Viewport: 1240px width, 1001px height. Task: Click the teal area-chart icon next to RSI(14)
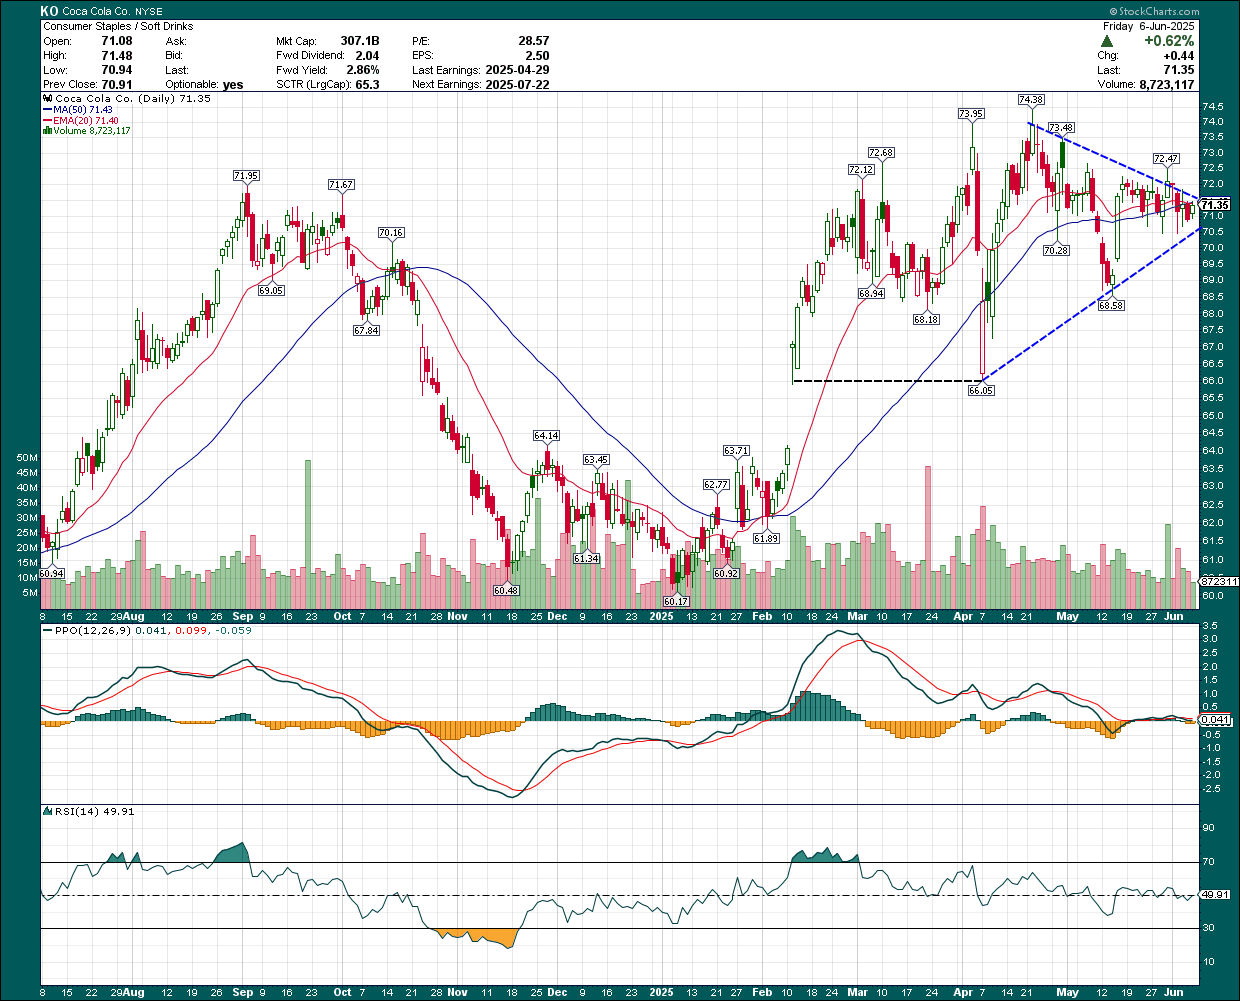48,812
